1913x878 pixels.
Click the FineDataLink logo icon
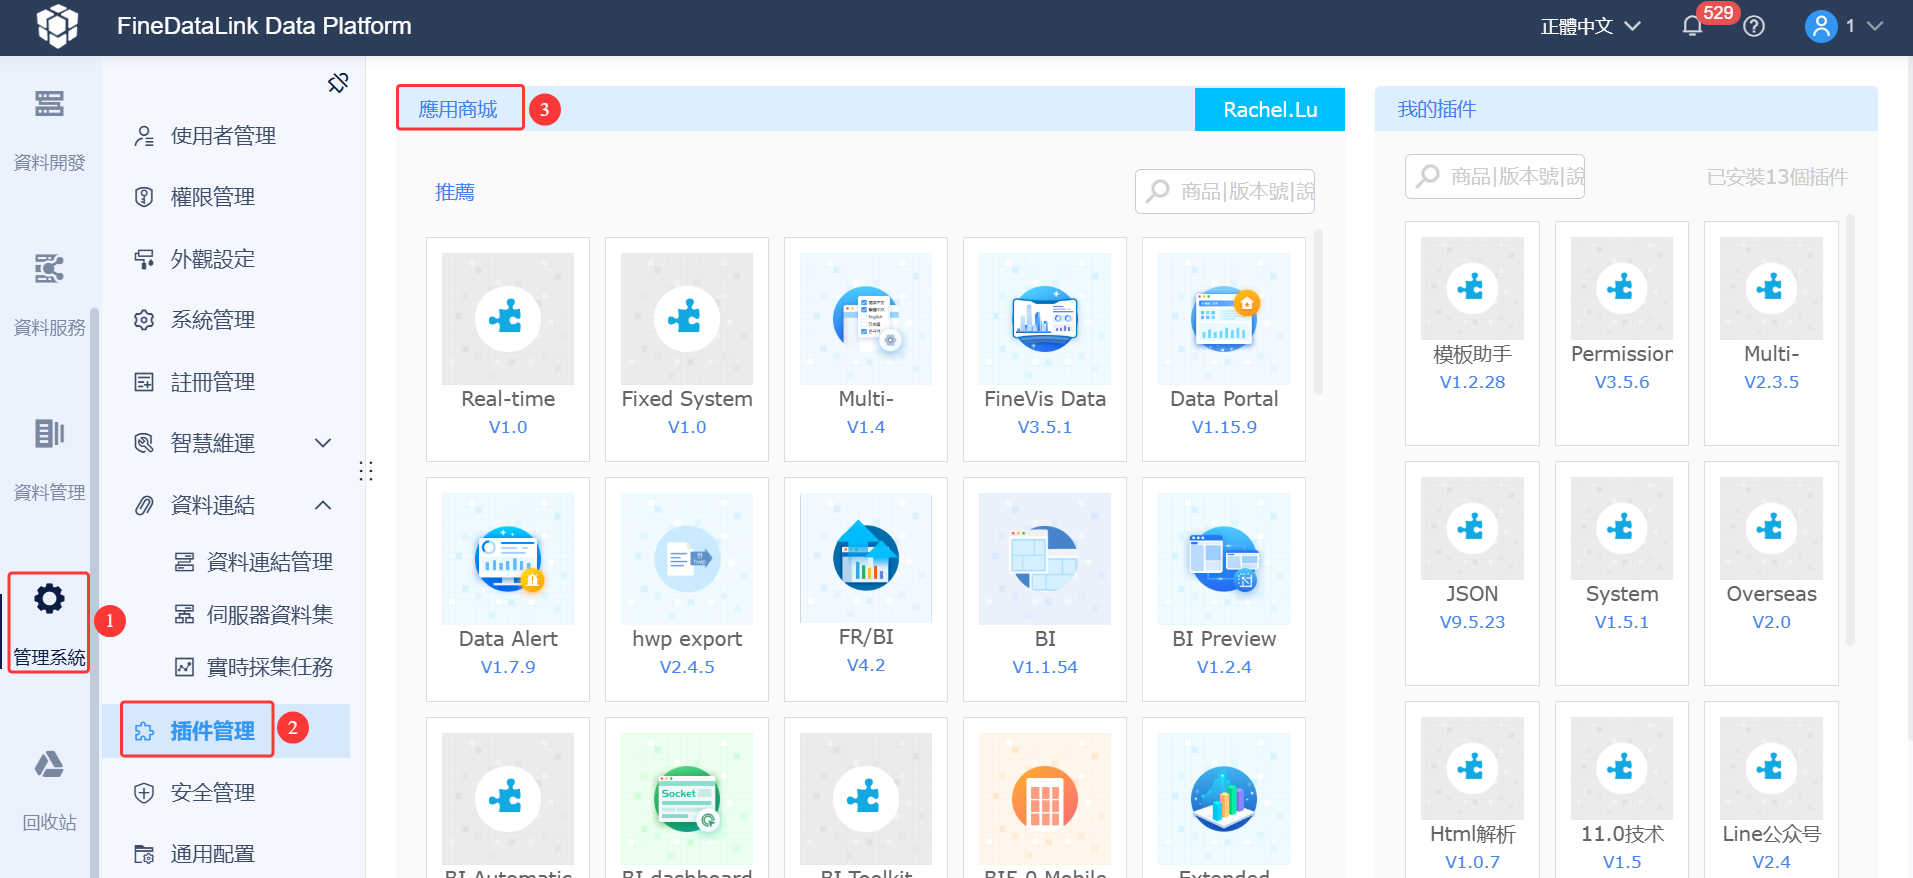point(57,26)
